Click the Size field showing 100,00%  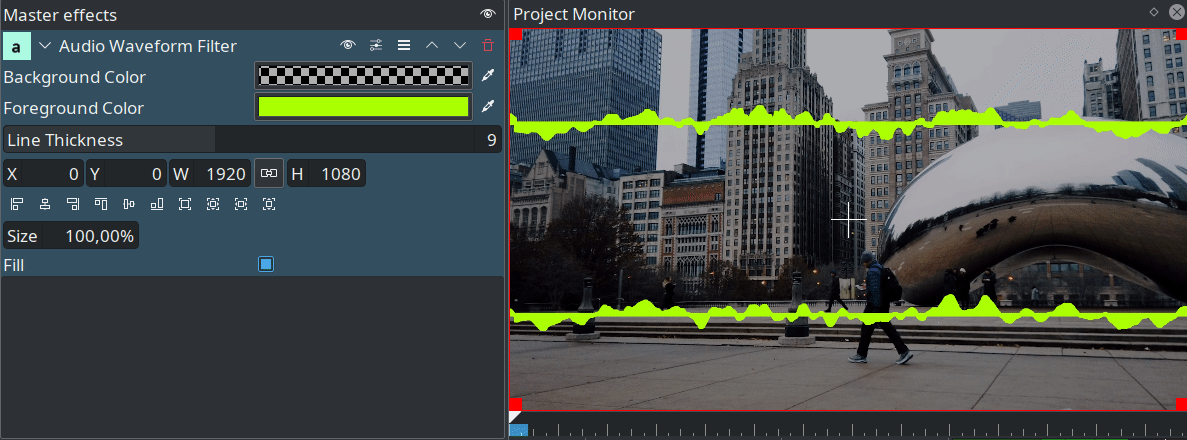[x=71, y=236]
